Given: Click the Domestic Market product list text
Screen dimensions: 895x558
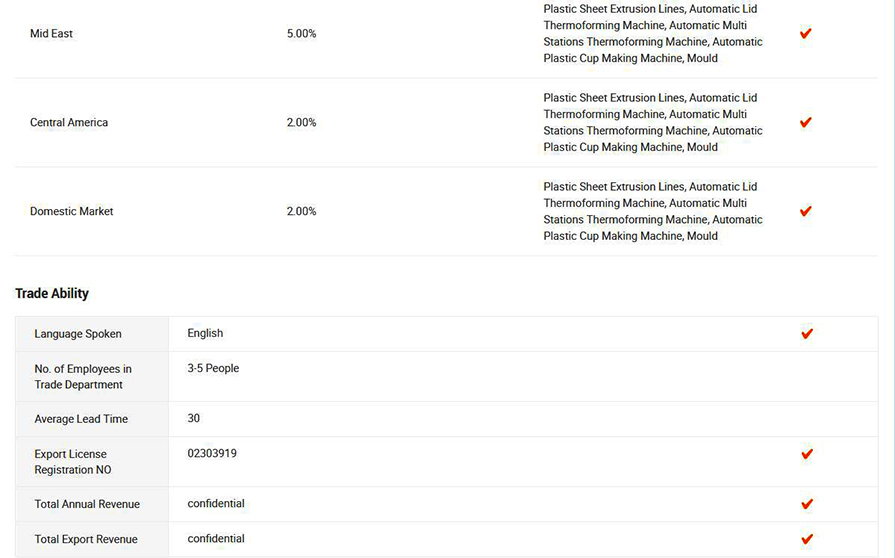Looking at the screenshot, I should click(652, 211).
